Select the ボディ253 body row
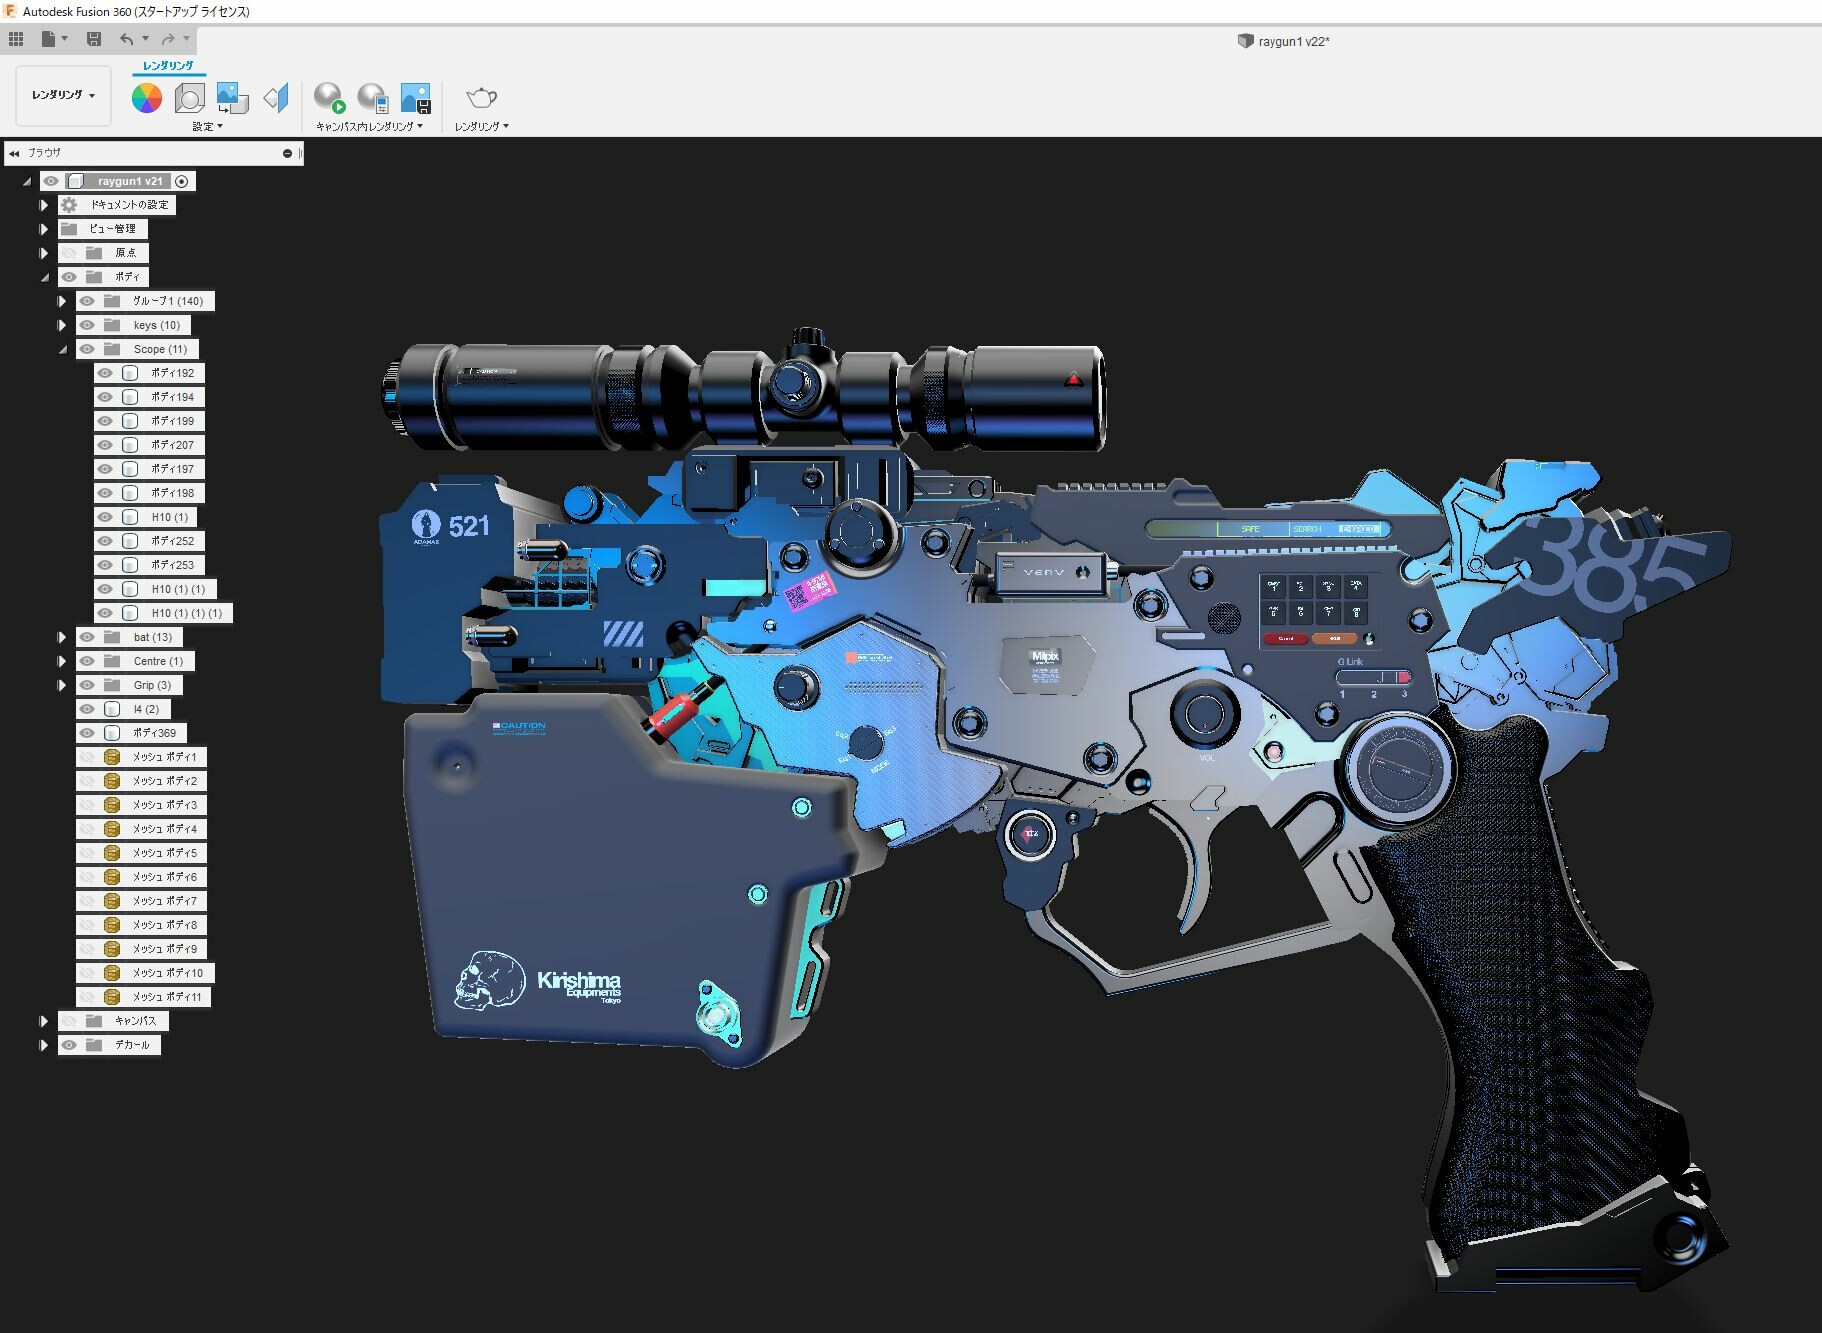1822x1333 pixels. 150,565
